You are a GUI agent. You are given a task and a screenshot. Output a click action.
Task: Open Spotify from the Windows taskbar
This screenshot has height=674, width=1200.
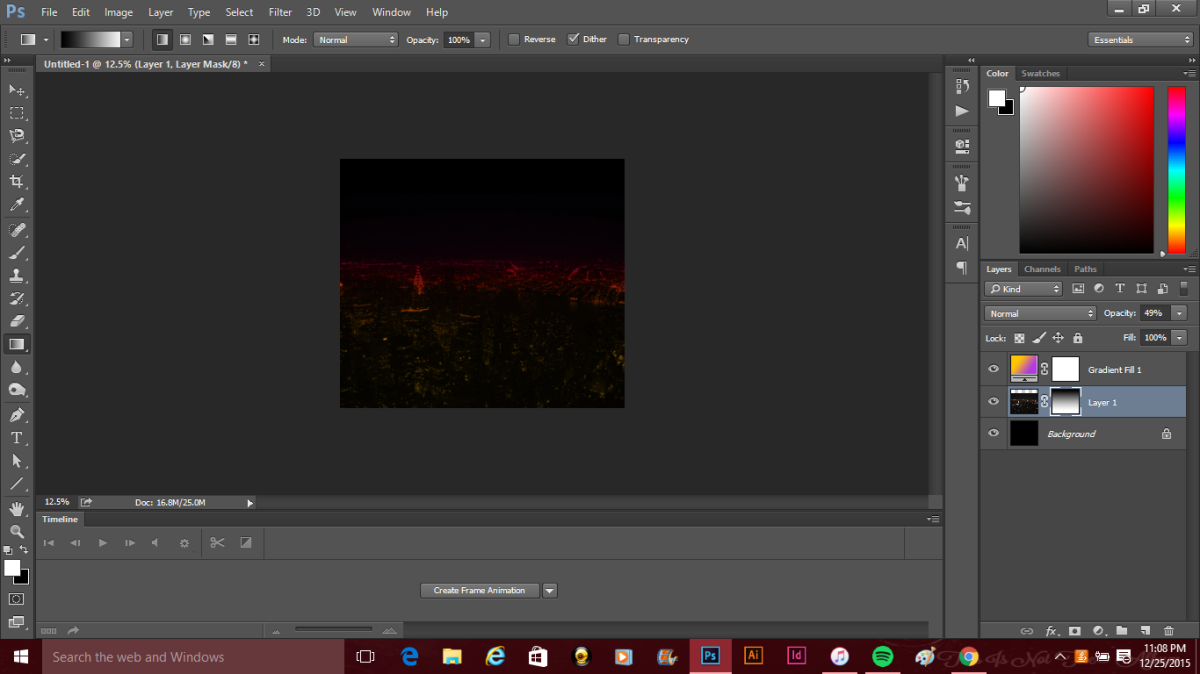pos(882,657)
